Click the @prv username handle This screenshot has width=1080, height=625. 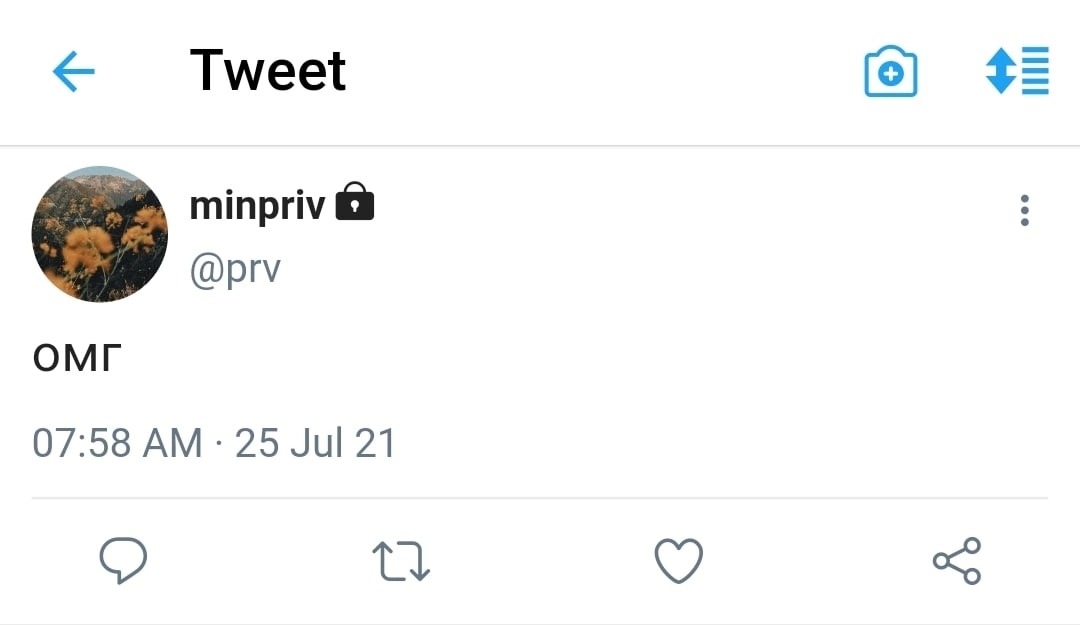[235, 269]
